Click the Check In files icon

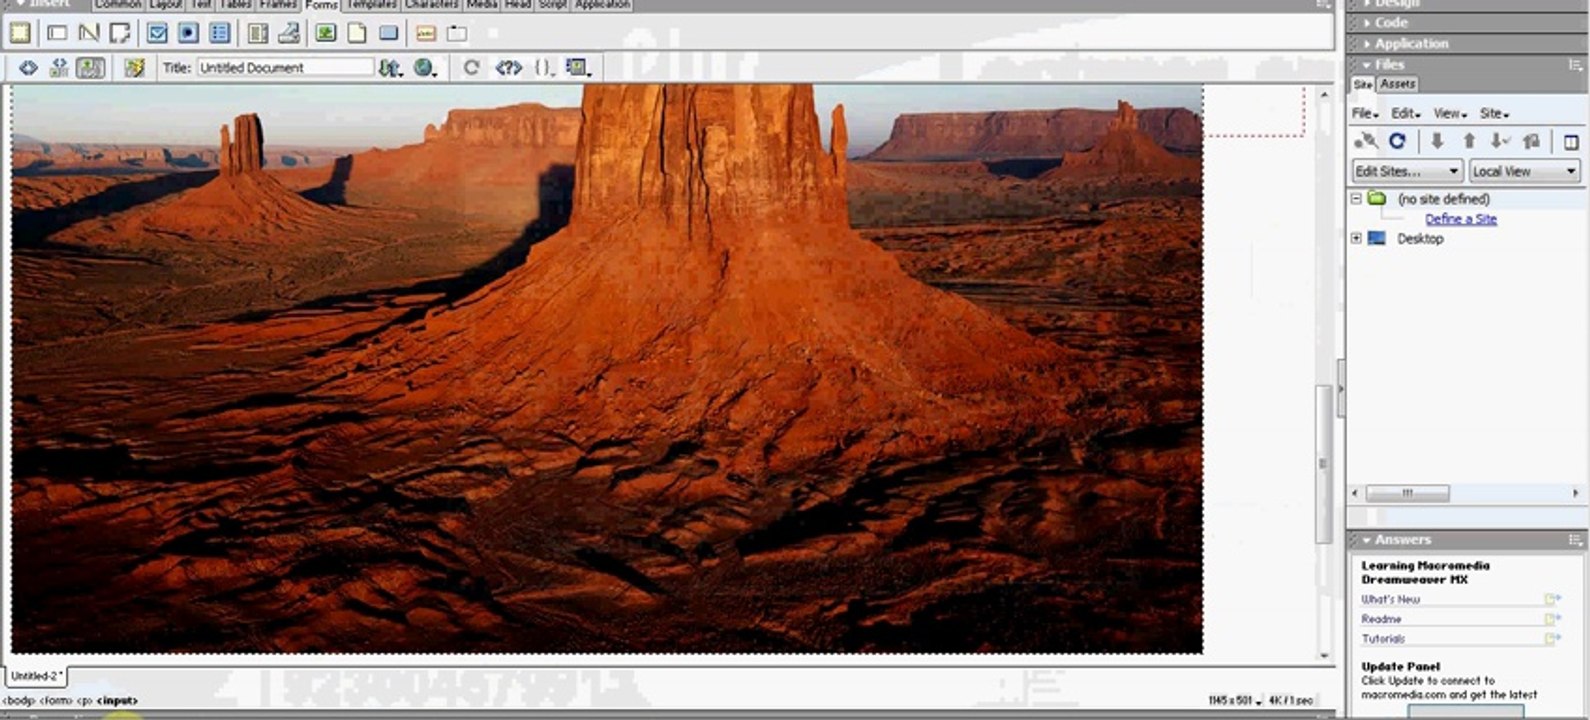tap(1531, 142)
